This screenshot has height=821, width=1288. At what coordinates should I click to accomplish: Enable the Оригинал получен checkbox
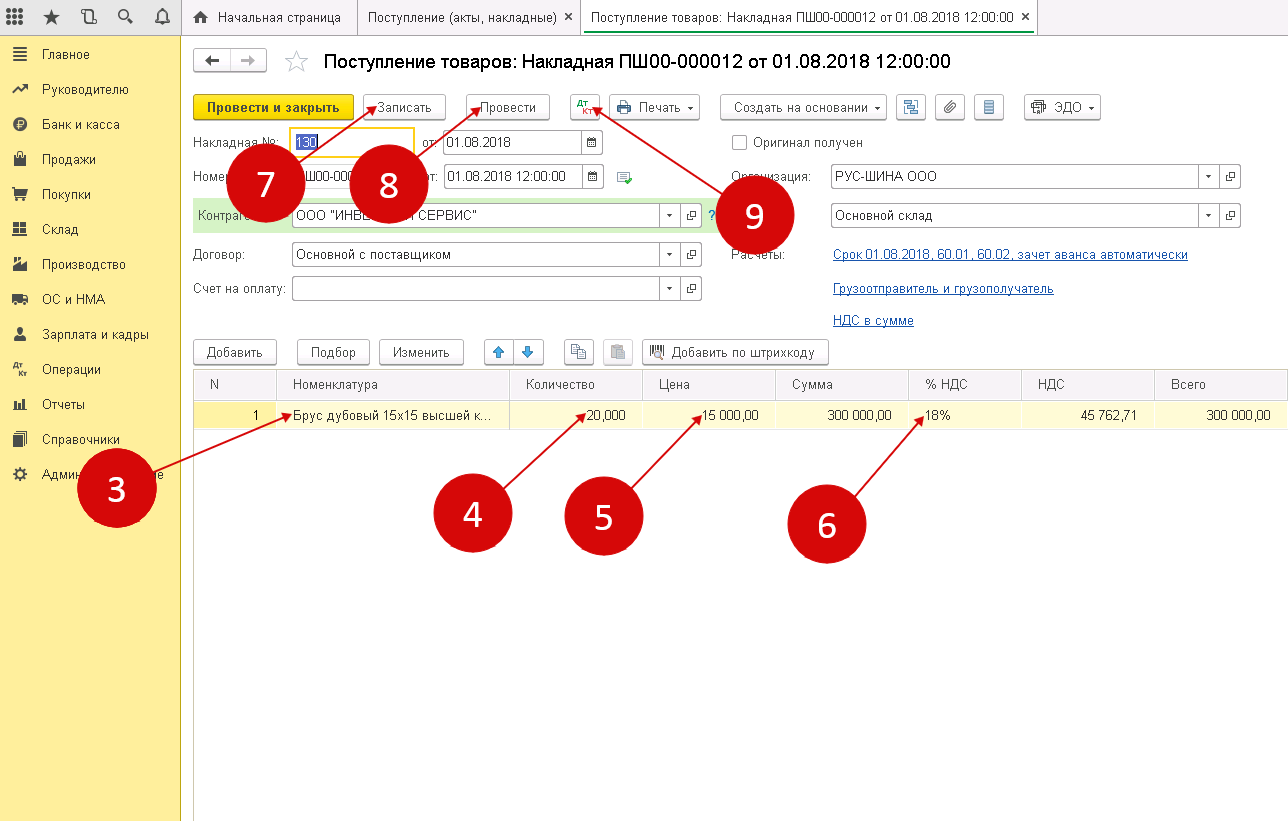(740, 143)
